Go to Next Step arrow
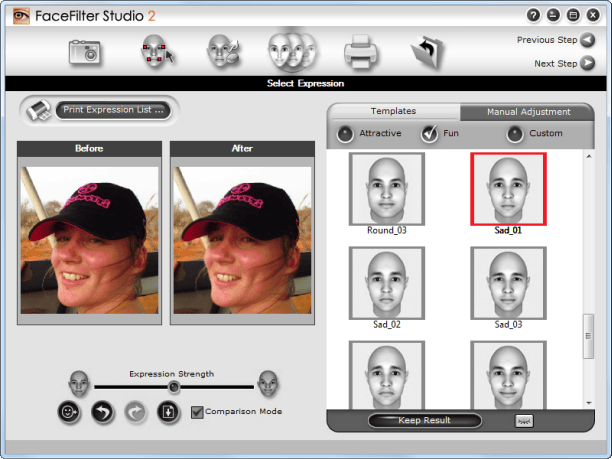 coord(587,63)
